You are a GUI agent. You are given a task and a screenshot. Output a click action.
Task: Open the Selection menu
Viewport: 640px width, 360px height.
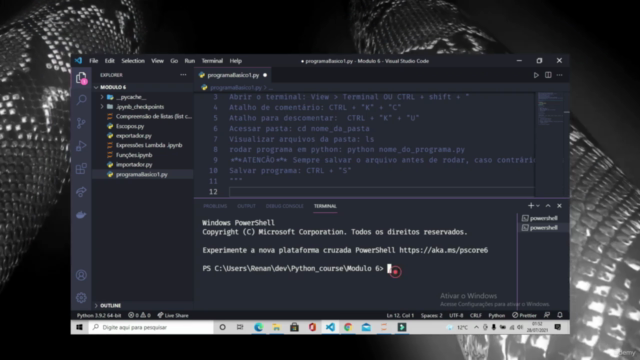point(133,61)
